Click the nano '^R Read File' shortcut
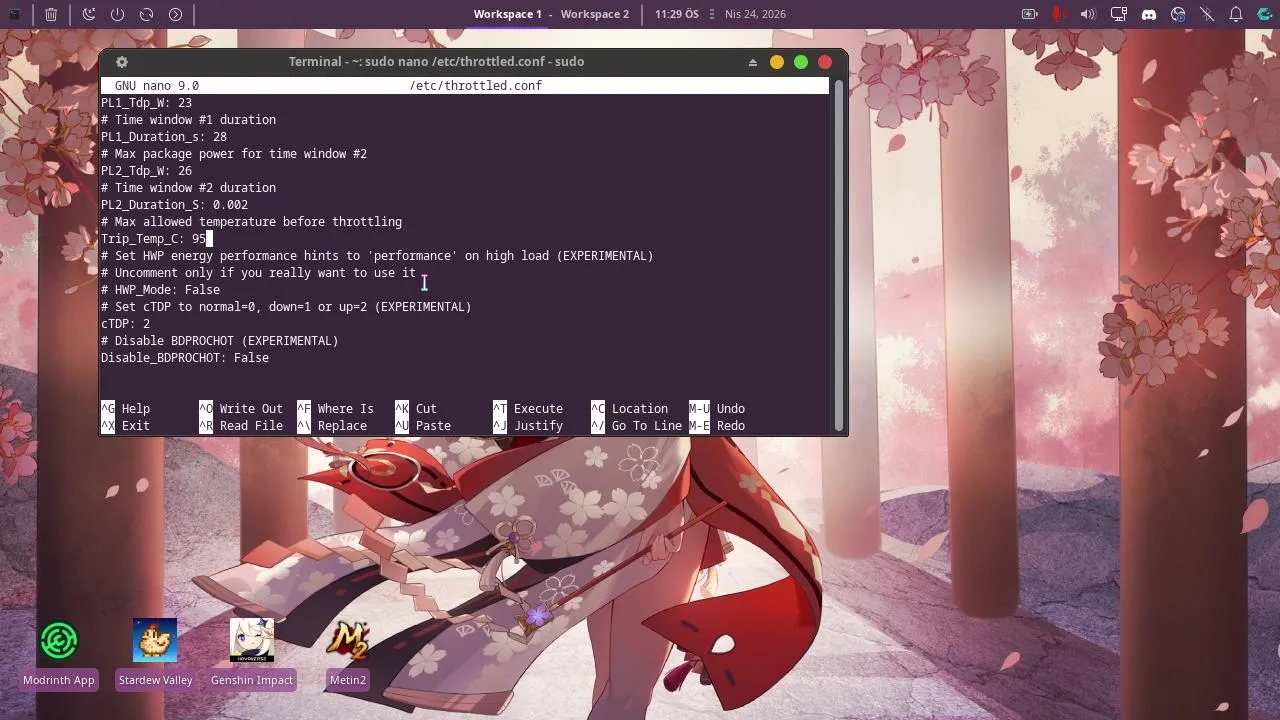The height and width of the screenshot is (720, 1280). [x=241, y=426]
